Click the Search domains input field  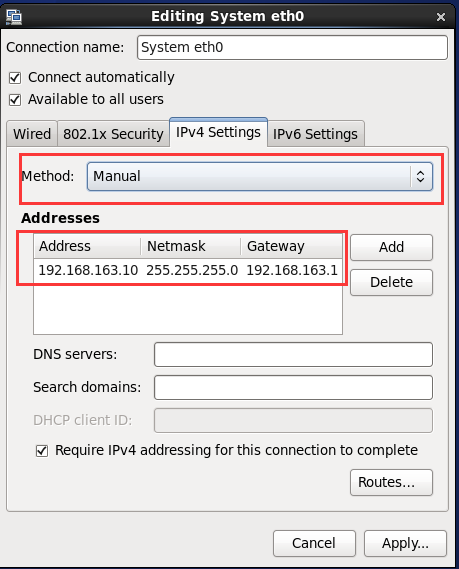293,388
